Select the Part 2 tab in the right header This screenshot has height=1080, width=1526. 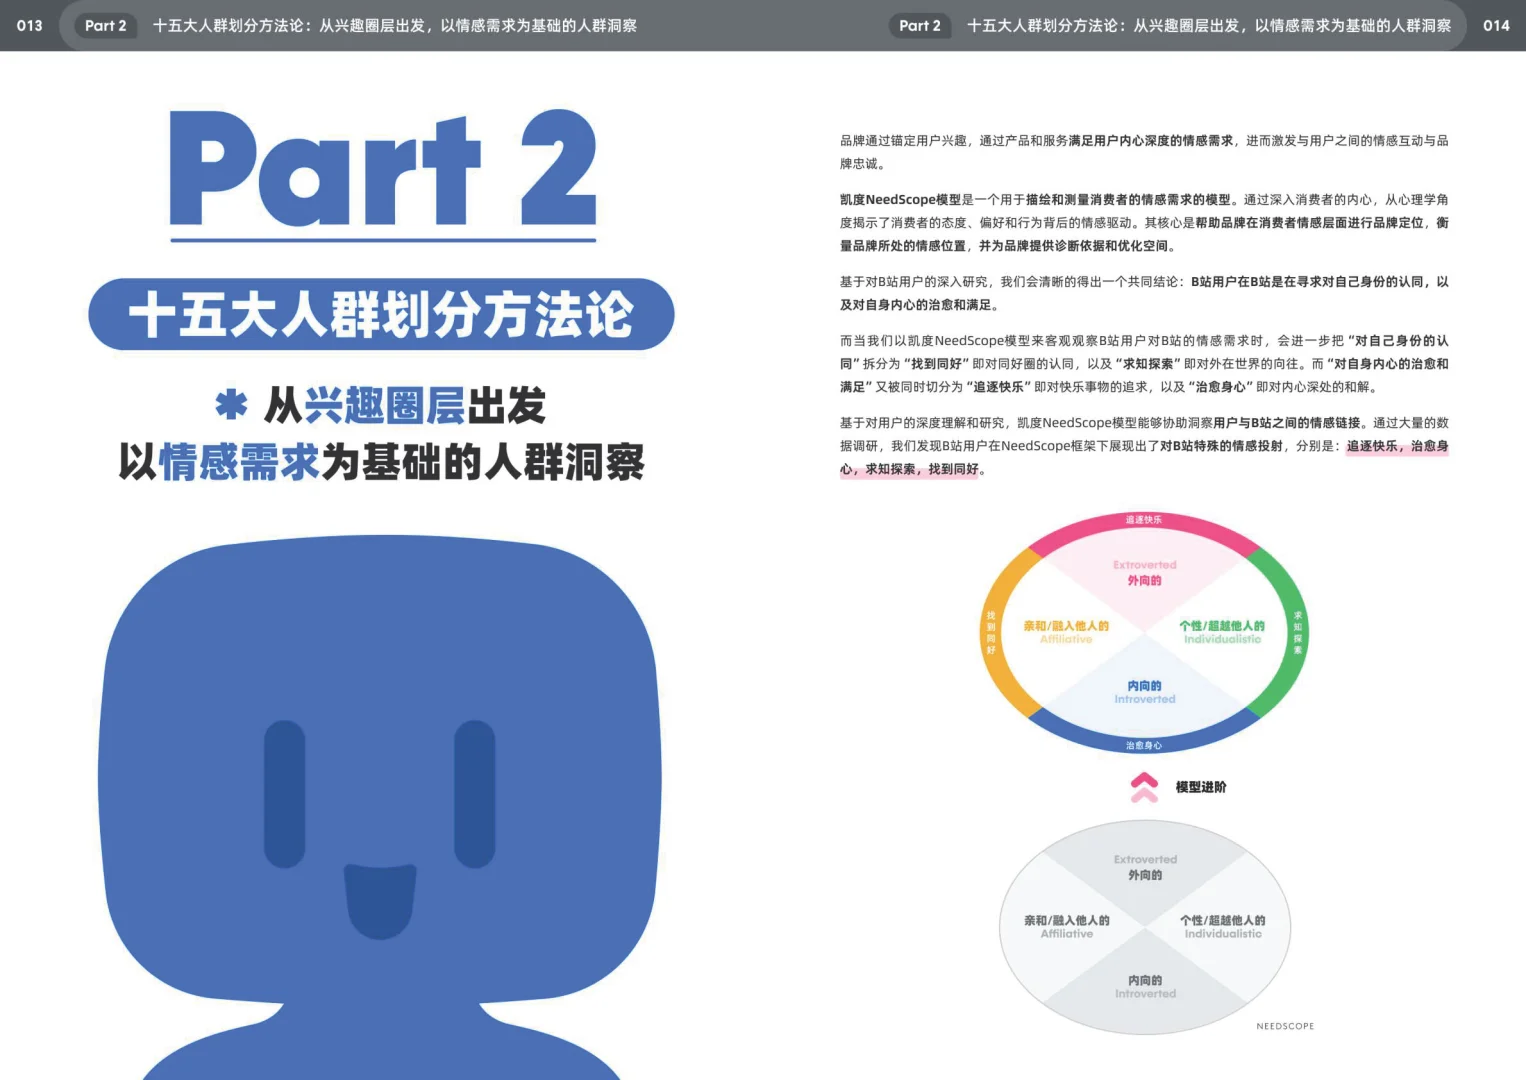tap(919, 26)
